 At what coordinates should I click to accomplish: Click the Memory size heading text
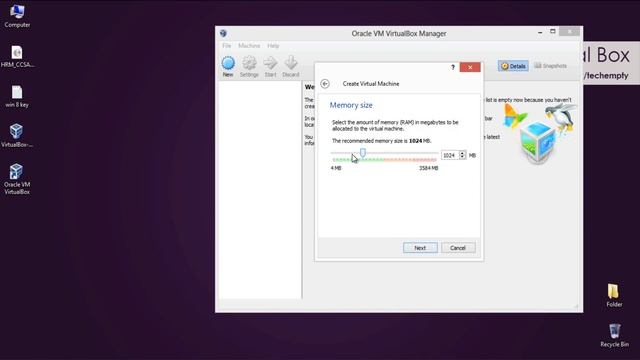[351, 105]
